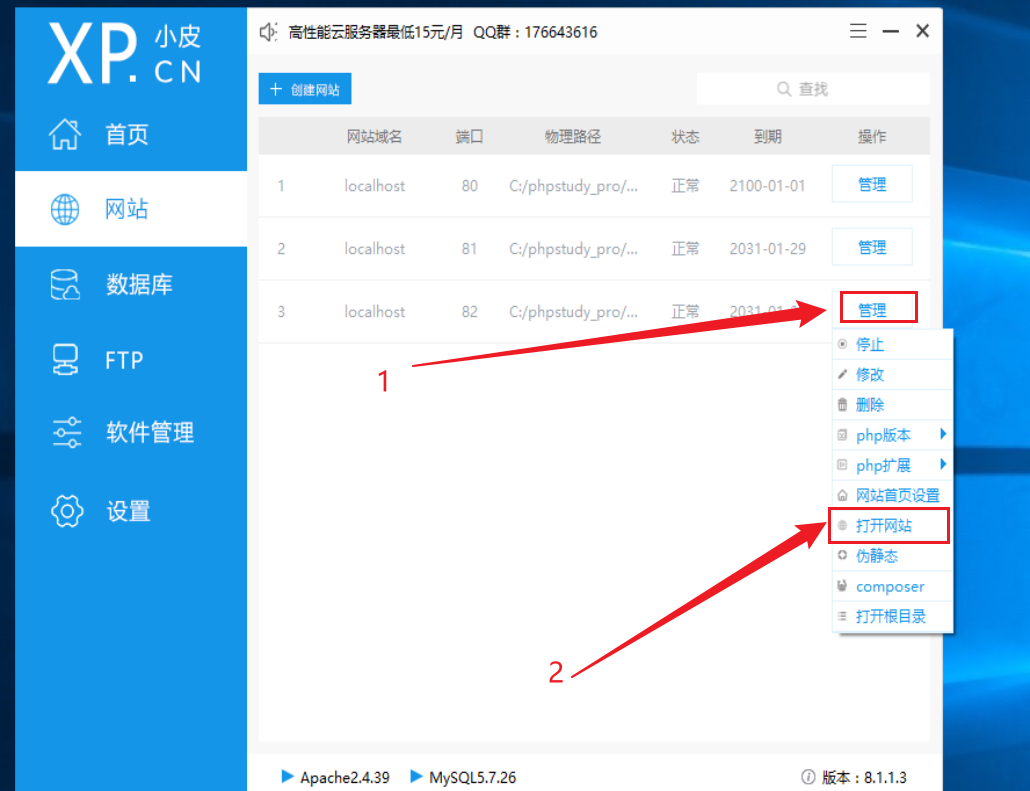Image resolution: width=1030 pixels, height=791 pixels.
Task: Click the 物理路径 column header
Action: coord(573,137)
